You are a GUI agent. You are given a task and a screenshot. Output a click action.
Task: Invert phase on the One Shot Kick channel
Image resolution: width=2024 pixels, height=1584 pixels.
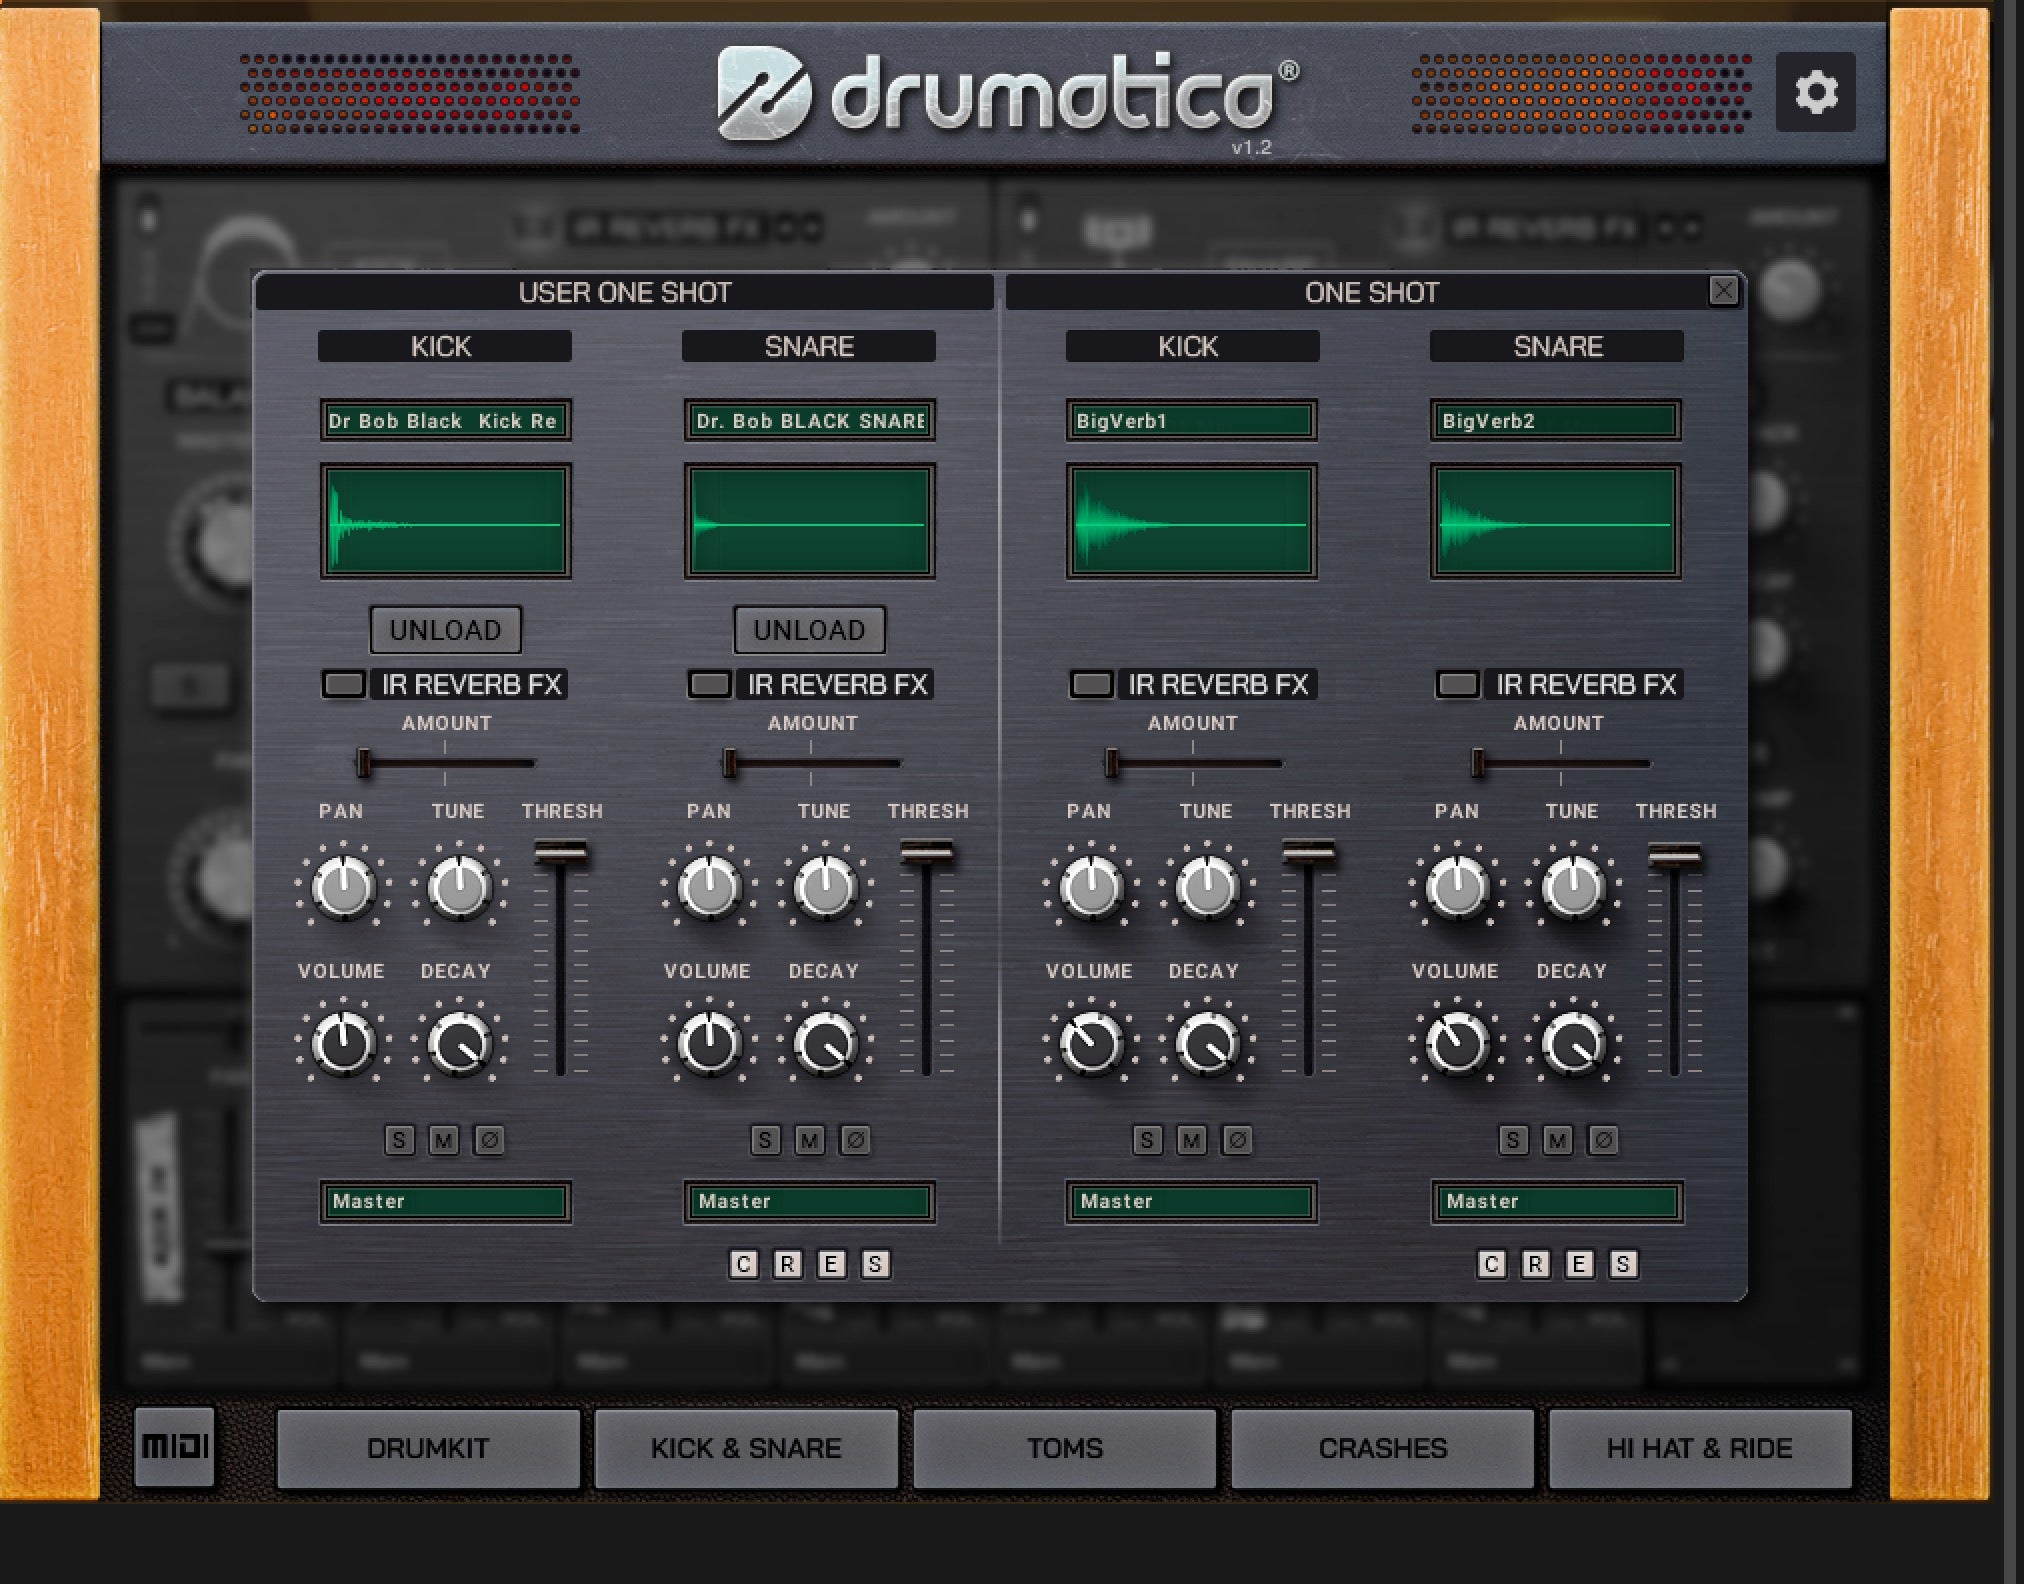(x=1237, y=1140)
